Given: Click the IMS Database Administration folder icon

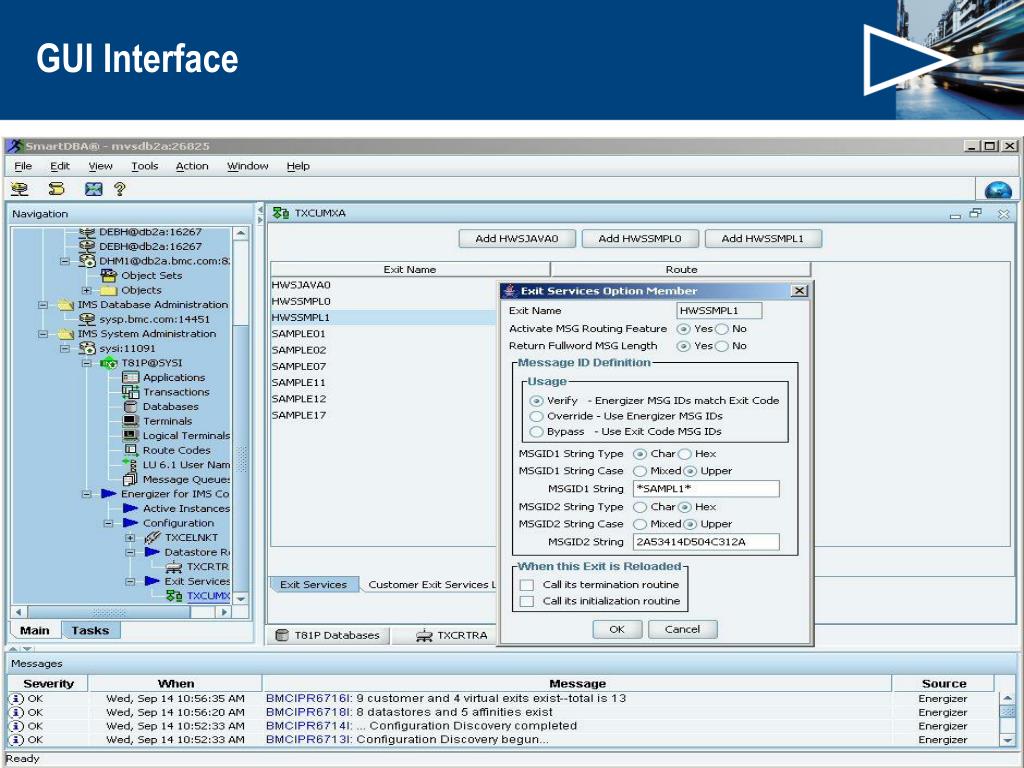Looking at the screenshot, I should click(65, 305).
